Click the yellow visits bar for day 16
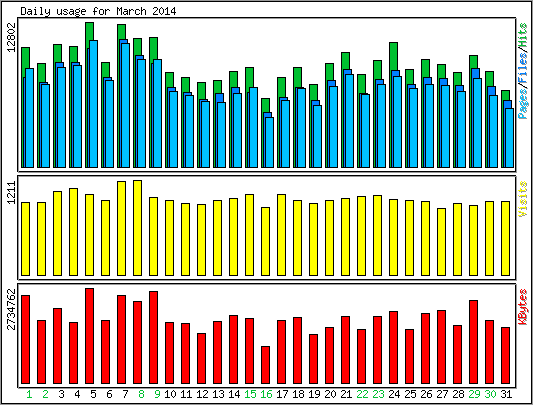This screenshot has width=533, height=405. 265,241
